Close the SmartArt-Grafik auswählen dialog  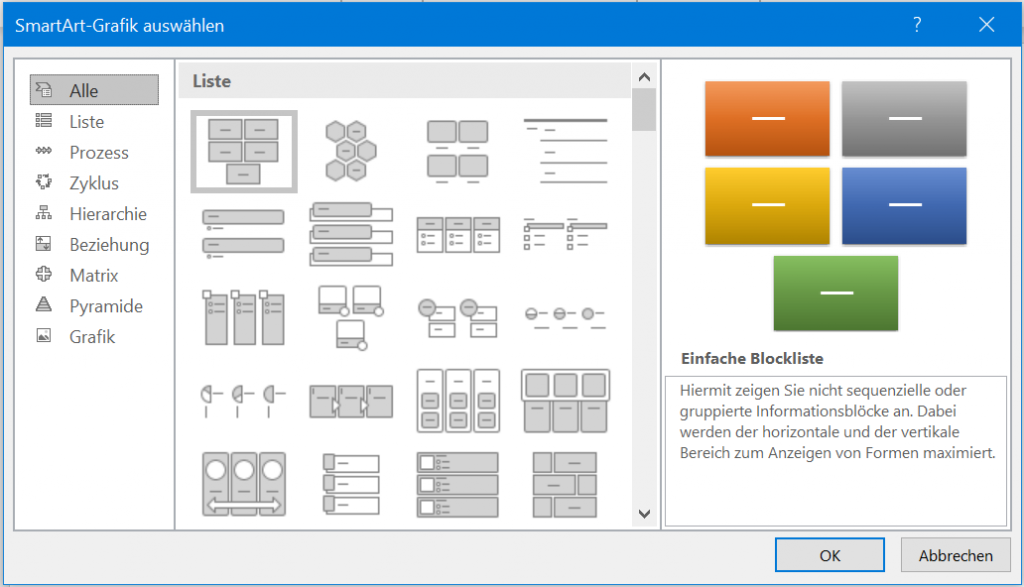click(x=987, y=25)
